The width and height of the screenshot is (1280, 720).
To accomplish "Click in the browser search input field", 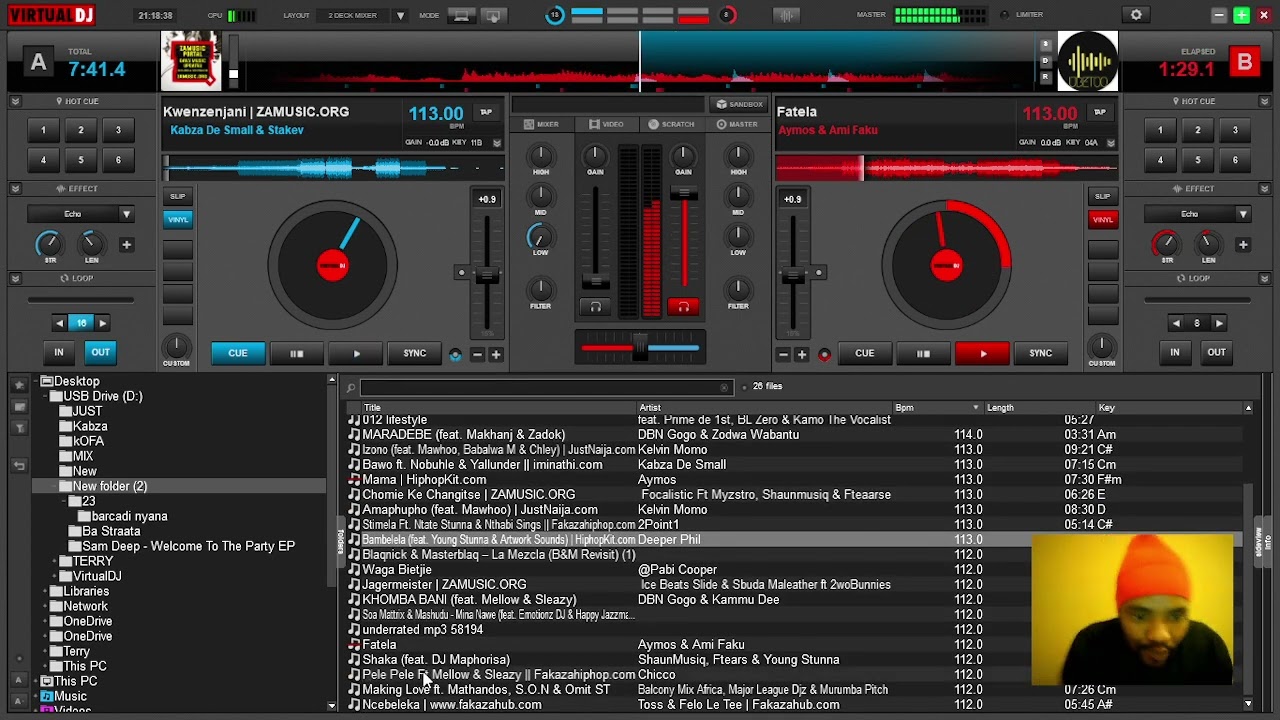I will tap(546, 388).
